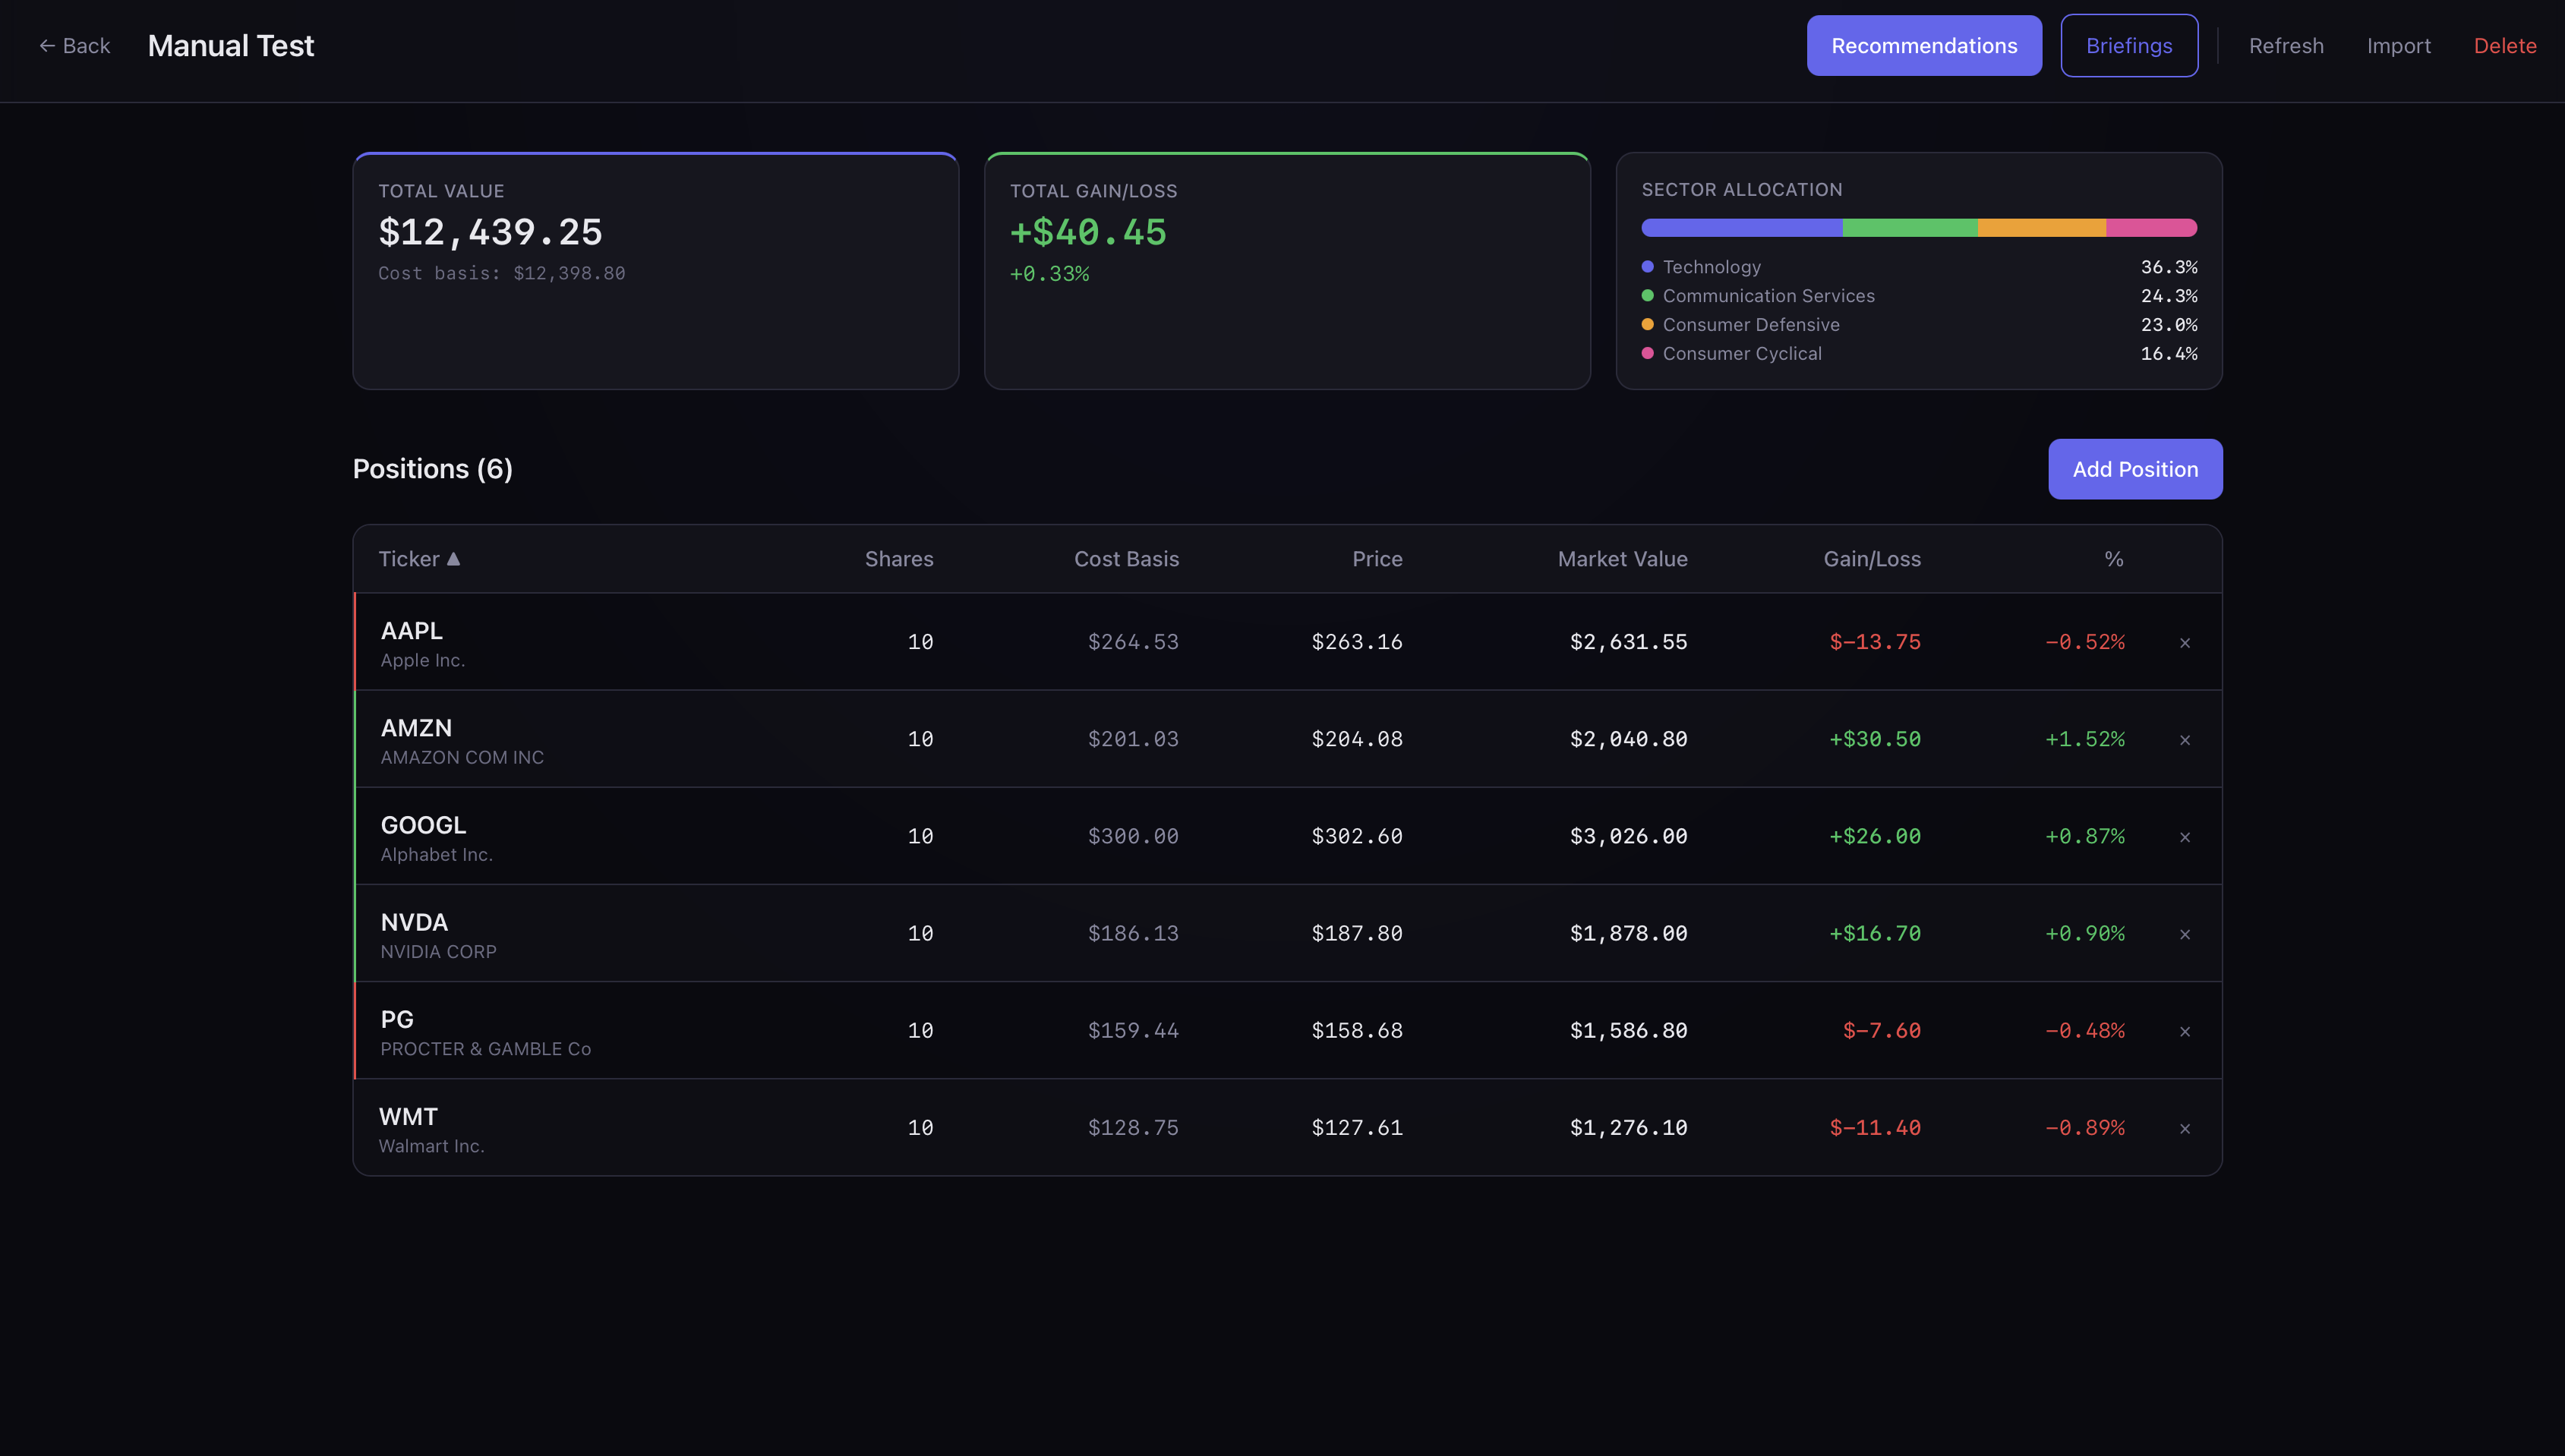Open the Recommendations tab

coord(1923,46)
